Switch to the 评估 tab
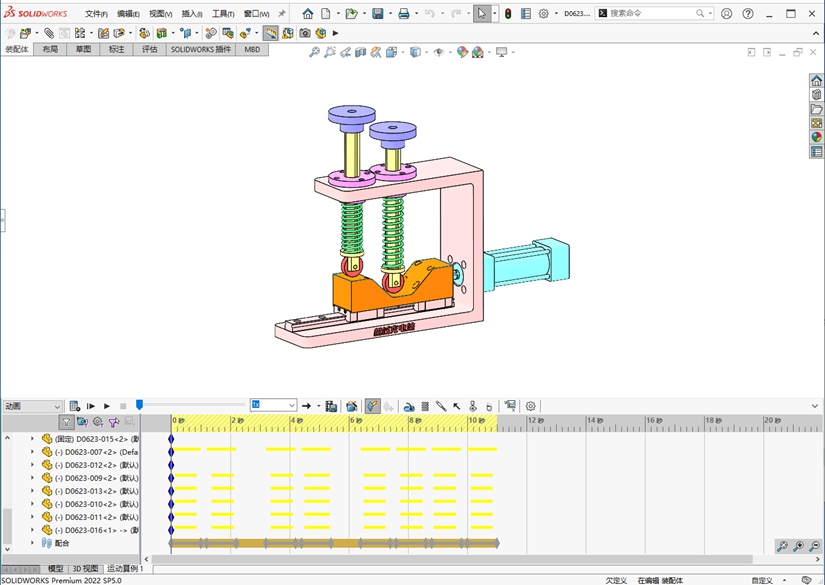 tap(149, 49)
